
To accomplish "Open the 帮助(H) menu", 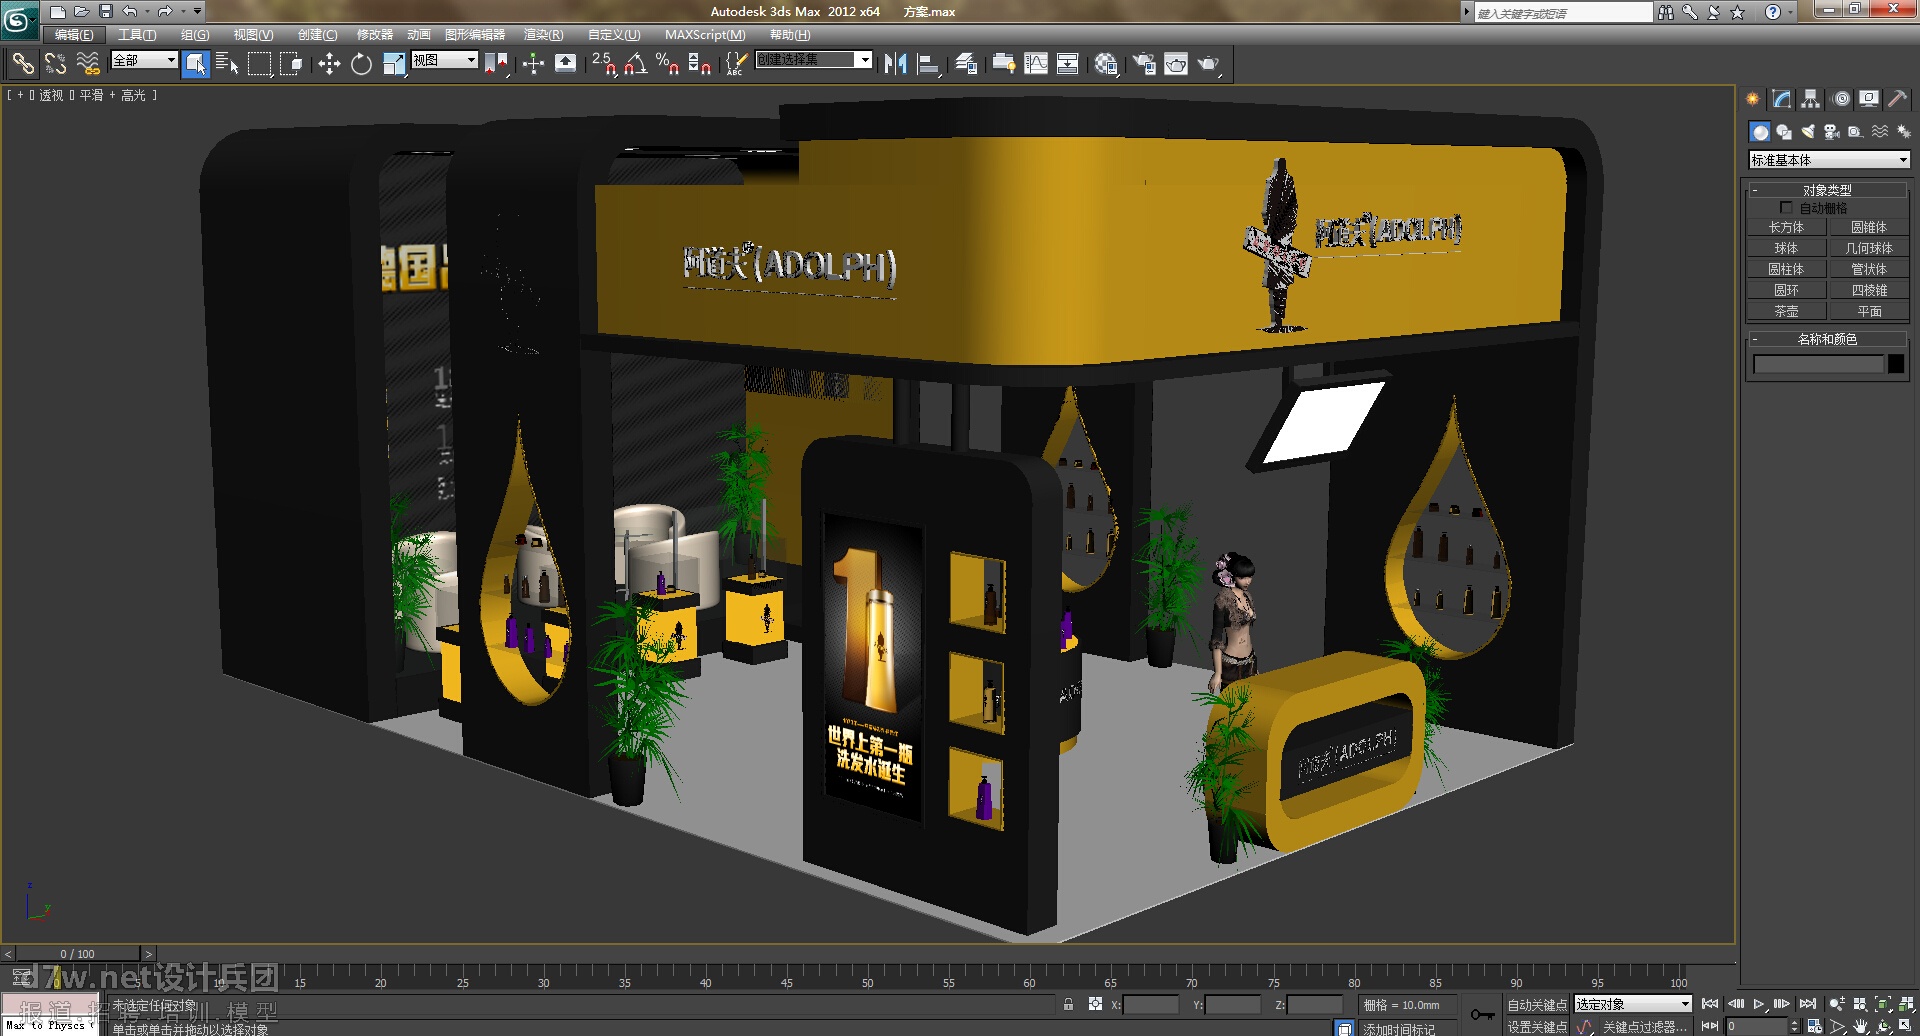I will pyautogui.click(x=789, y=35).
